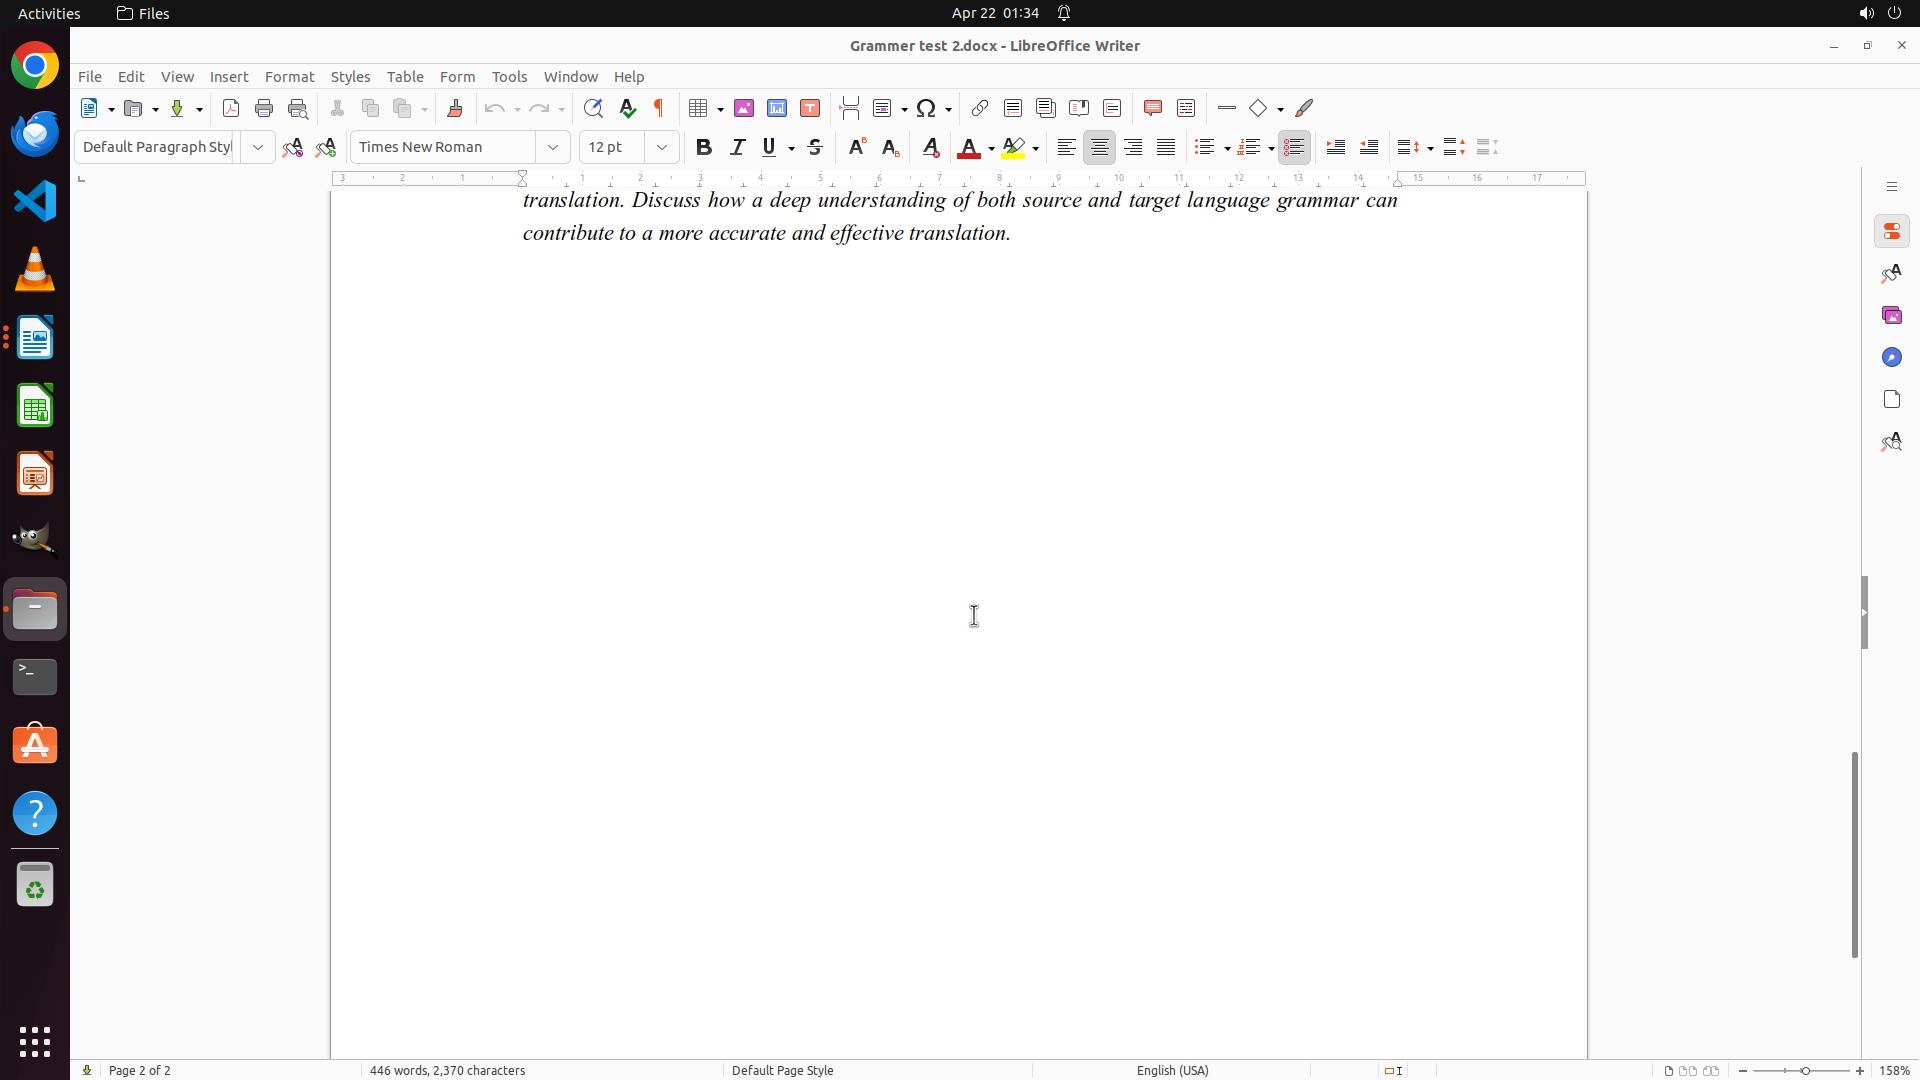Click the Insert Hyperlink icon
Viewport: 1920px width, 1080px height.
pyautogui.click(x=980, y=108)
